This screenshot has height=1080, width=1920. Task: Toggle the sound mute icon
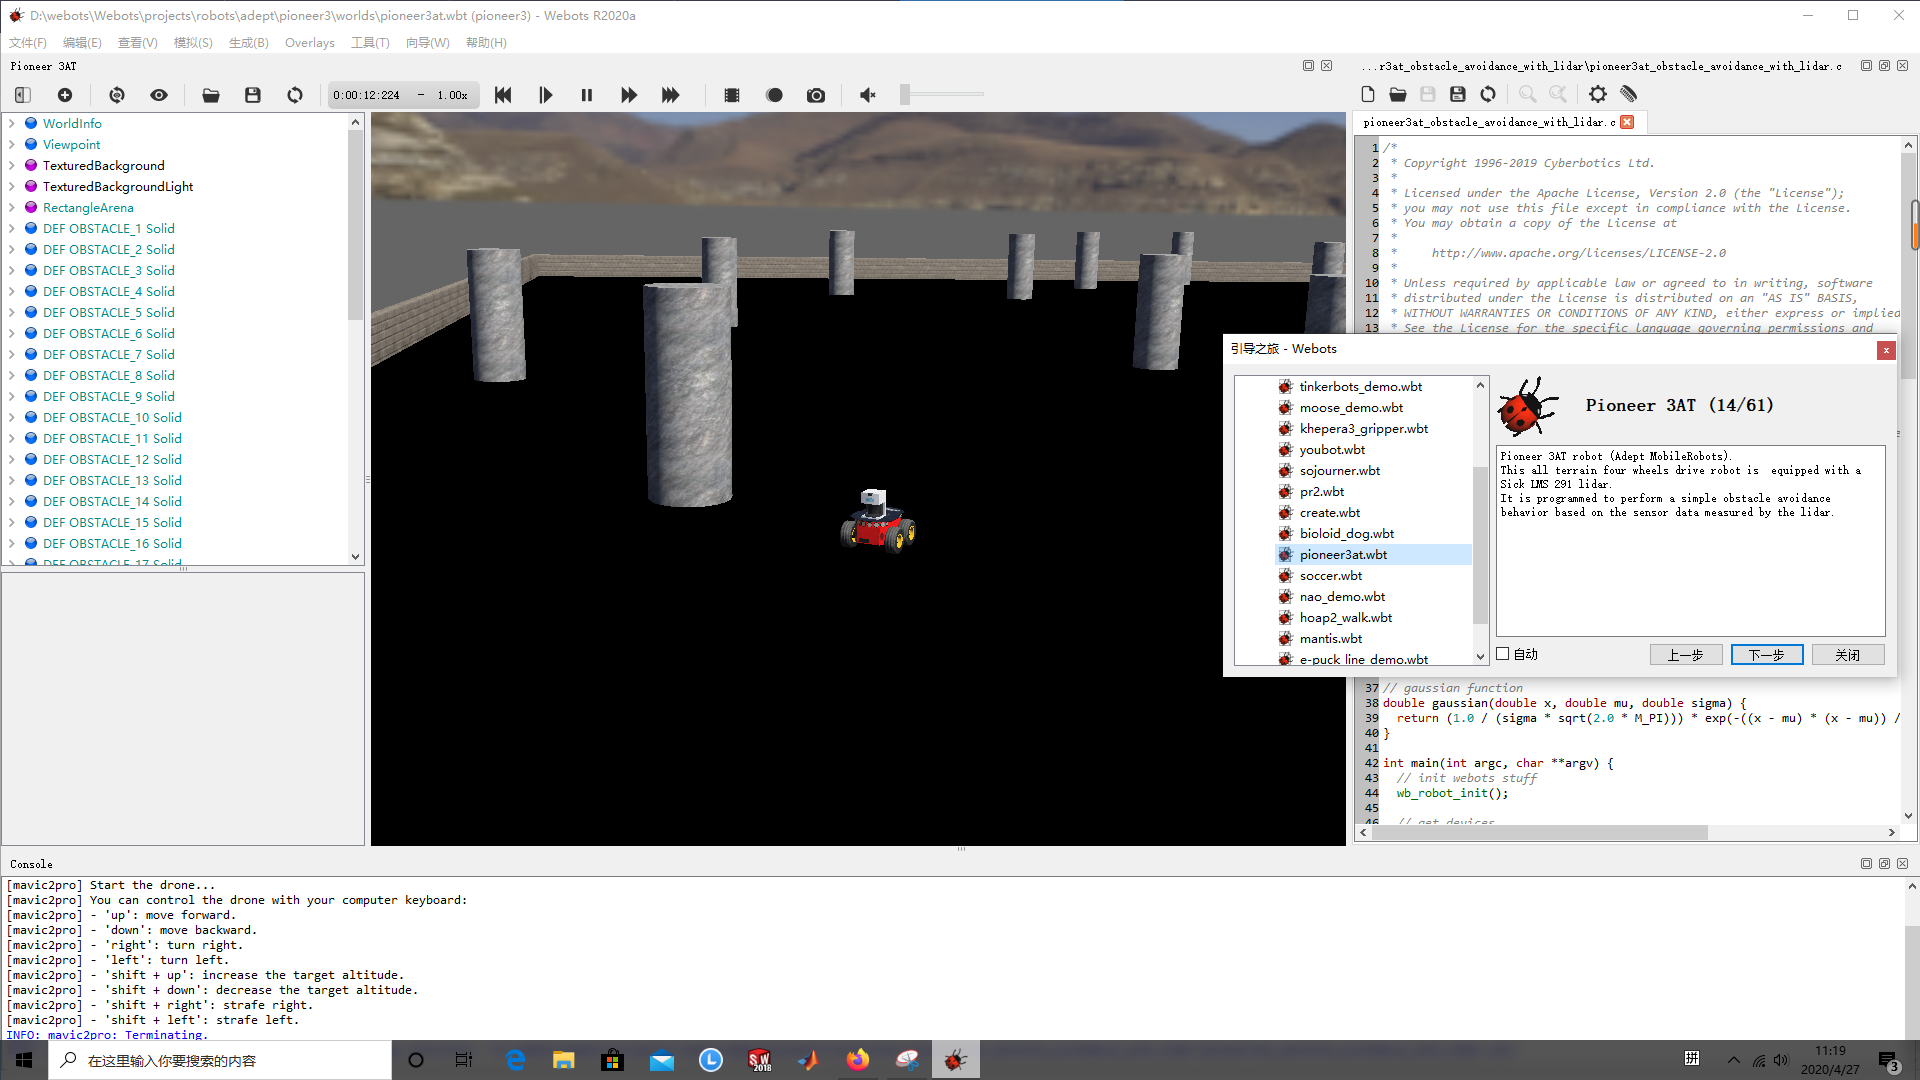coord(868,95)
